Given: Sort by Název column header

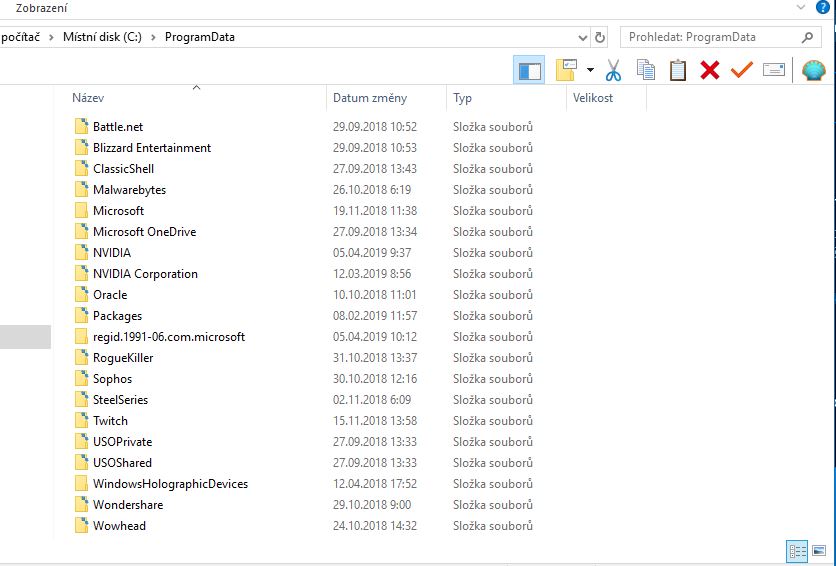Looking at the screenshot, I should tap(88, 98).
